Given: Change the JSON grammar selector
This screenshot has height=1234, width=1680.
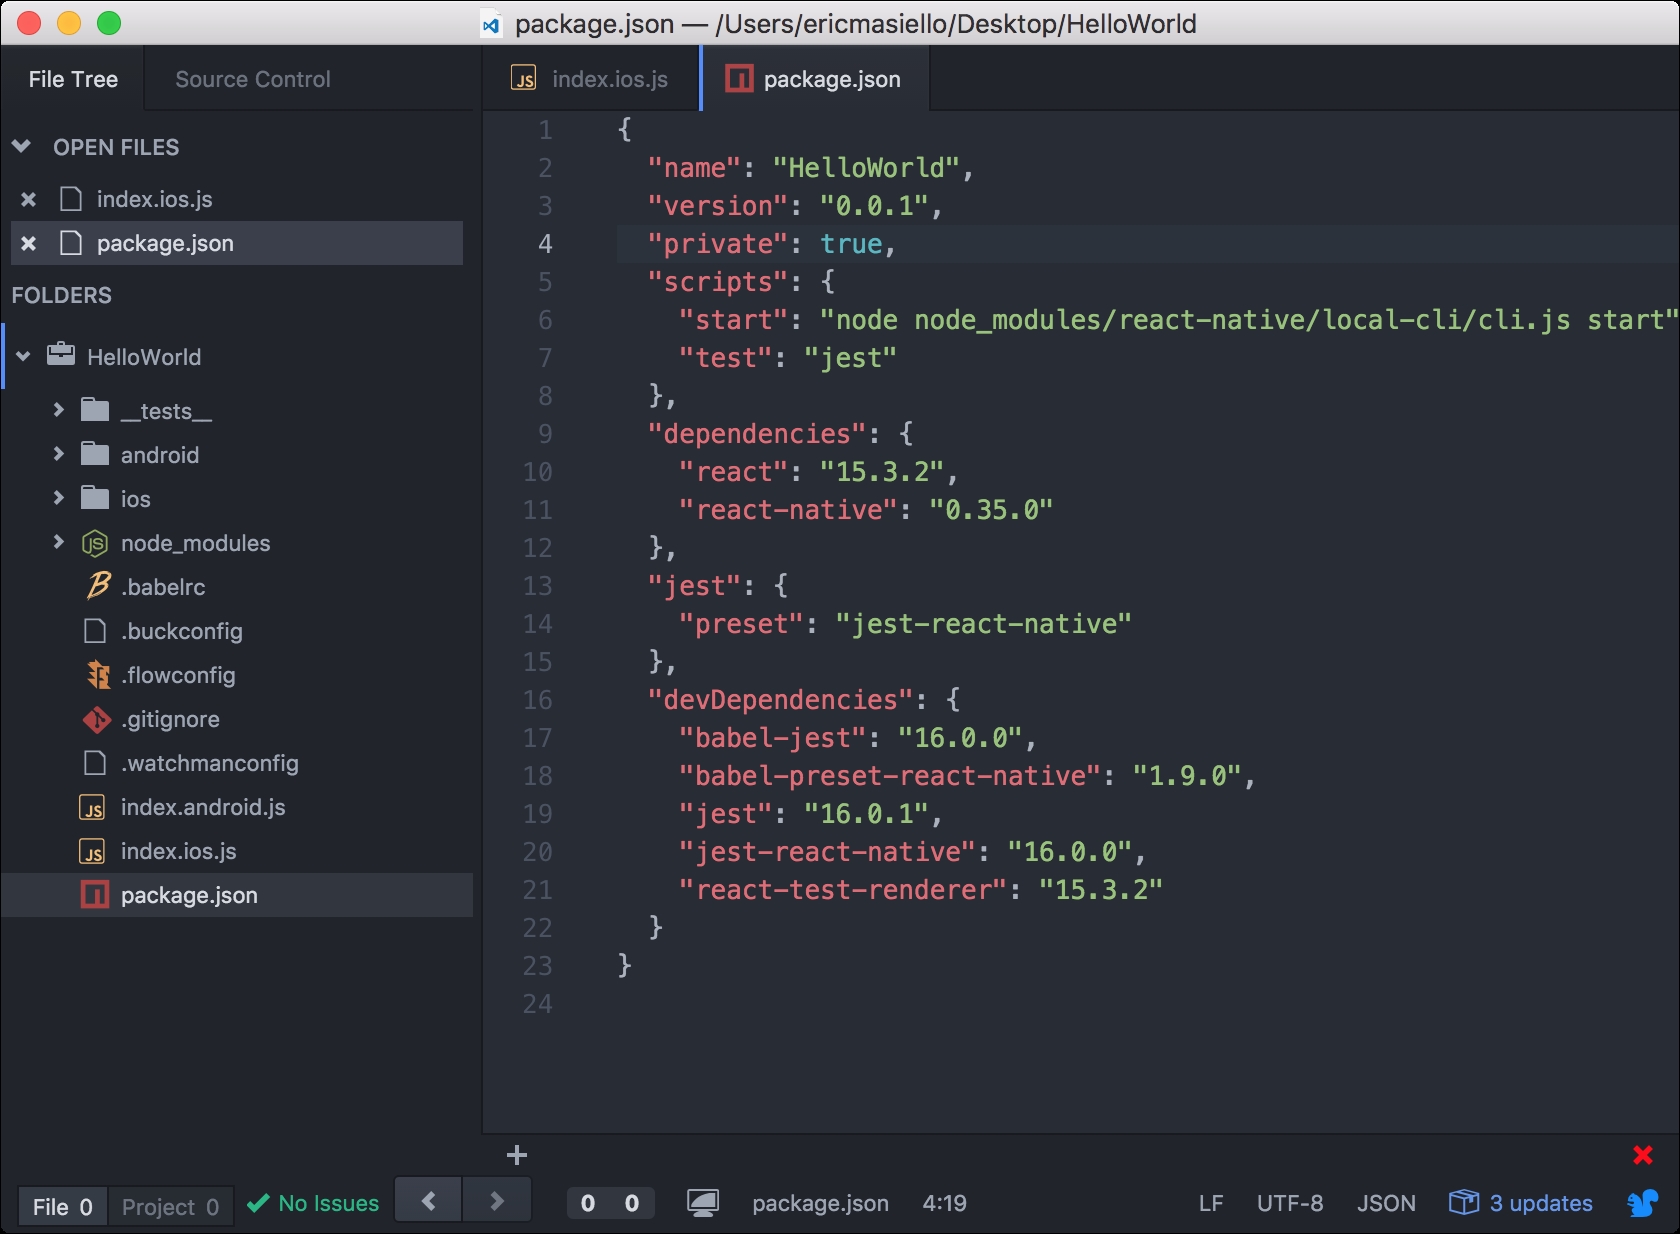Looking at the screenshot, I should click(1386, 1203).
